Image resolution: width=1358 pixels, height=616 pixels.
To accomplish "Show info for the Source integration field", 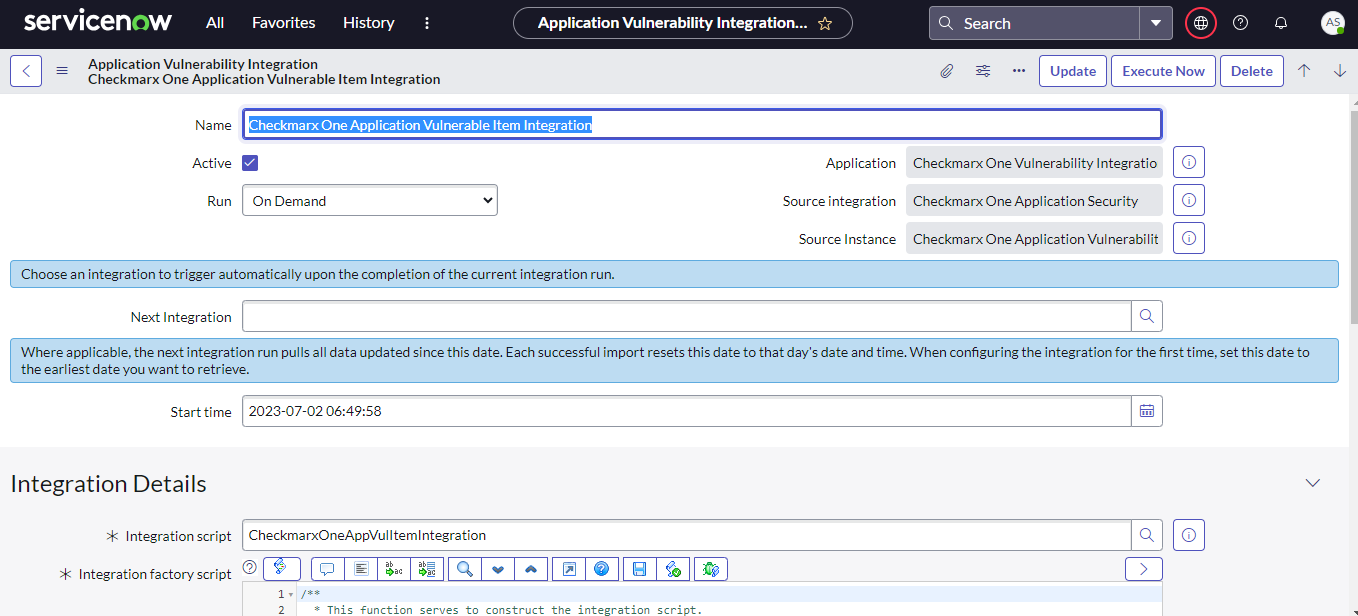I will [1188, 200].
